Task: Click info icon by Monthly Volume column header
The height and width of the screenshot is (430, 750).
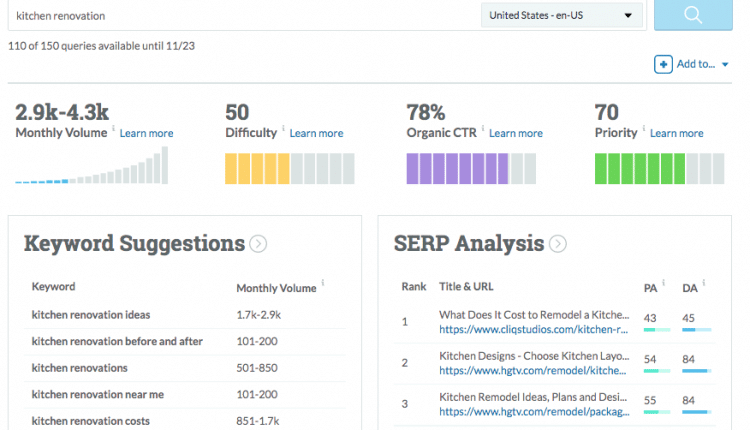Action: pos(323,282)
